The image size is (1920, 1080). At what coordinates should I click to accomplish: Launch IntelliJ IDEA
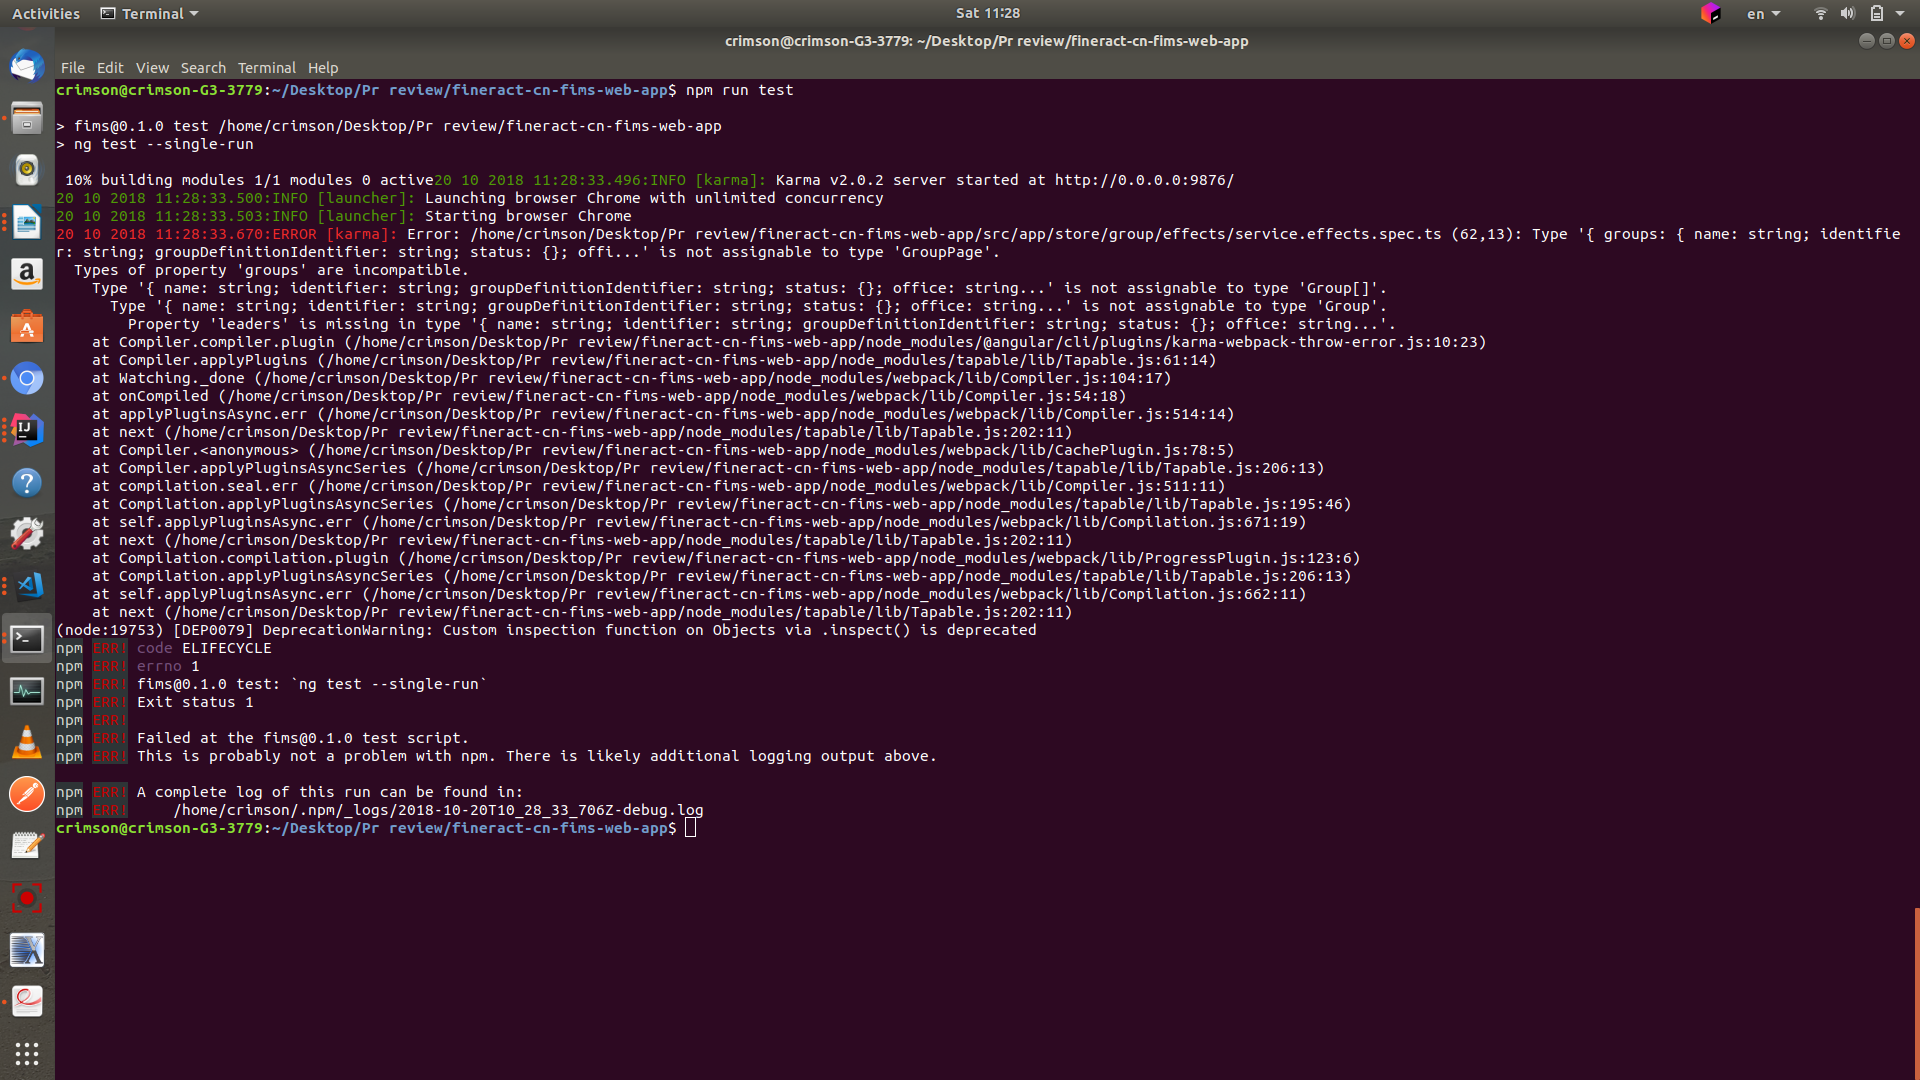pos(27,430)
